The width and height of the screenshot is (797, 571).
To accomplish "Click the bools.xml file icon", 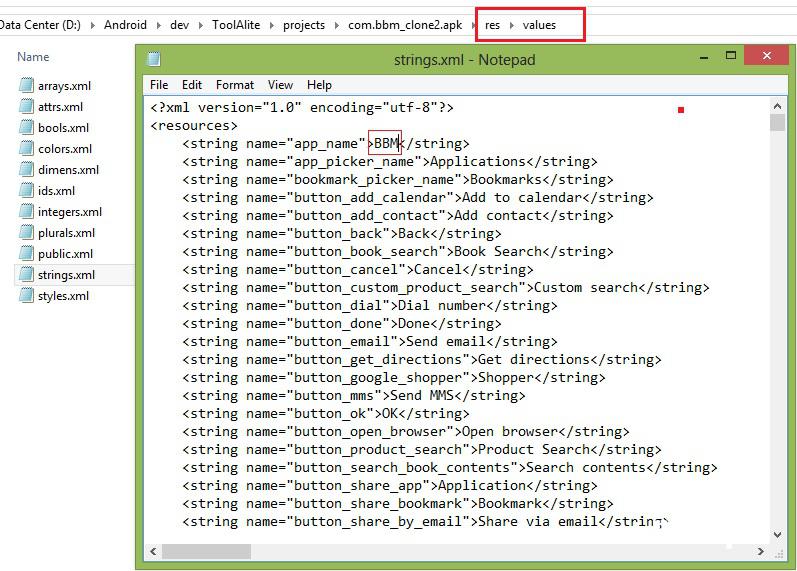I will pyautogui.click(x=26, y=127).
